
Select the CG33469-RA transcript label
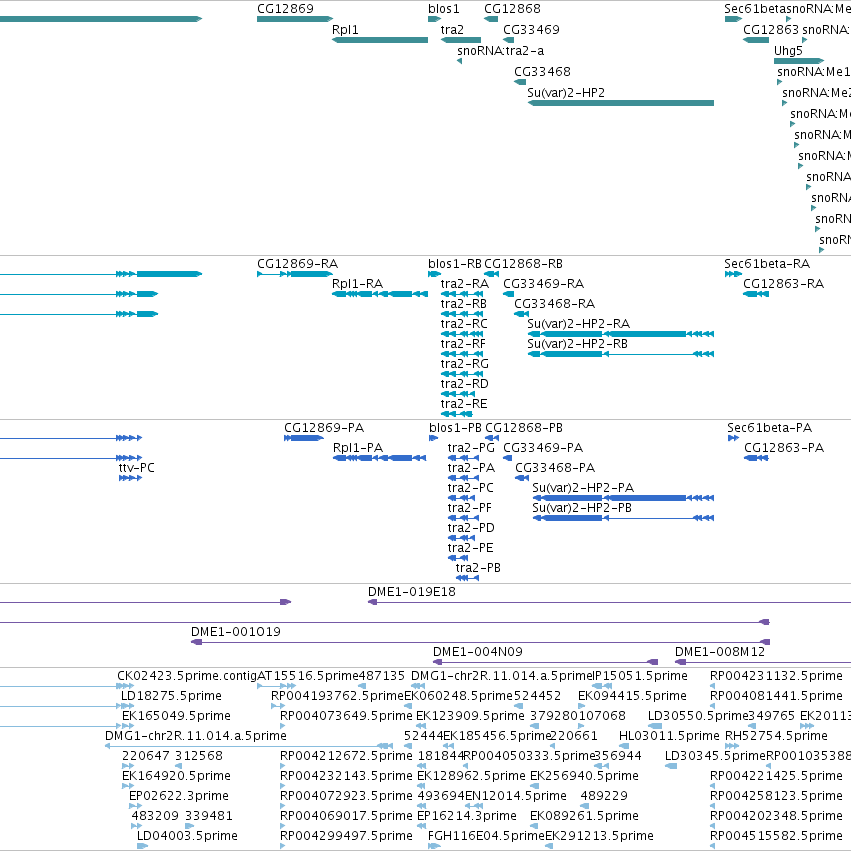coord(543,284)
